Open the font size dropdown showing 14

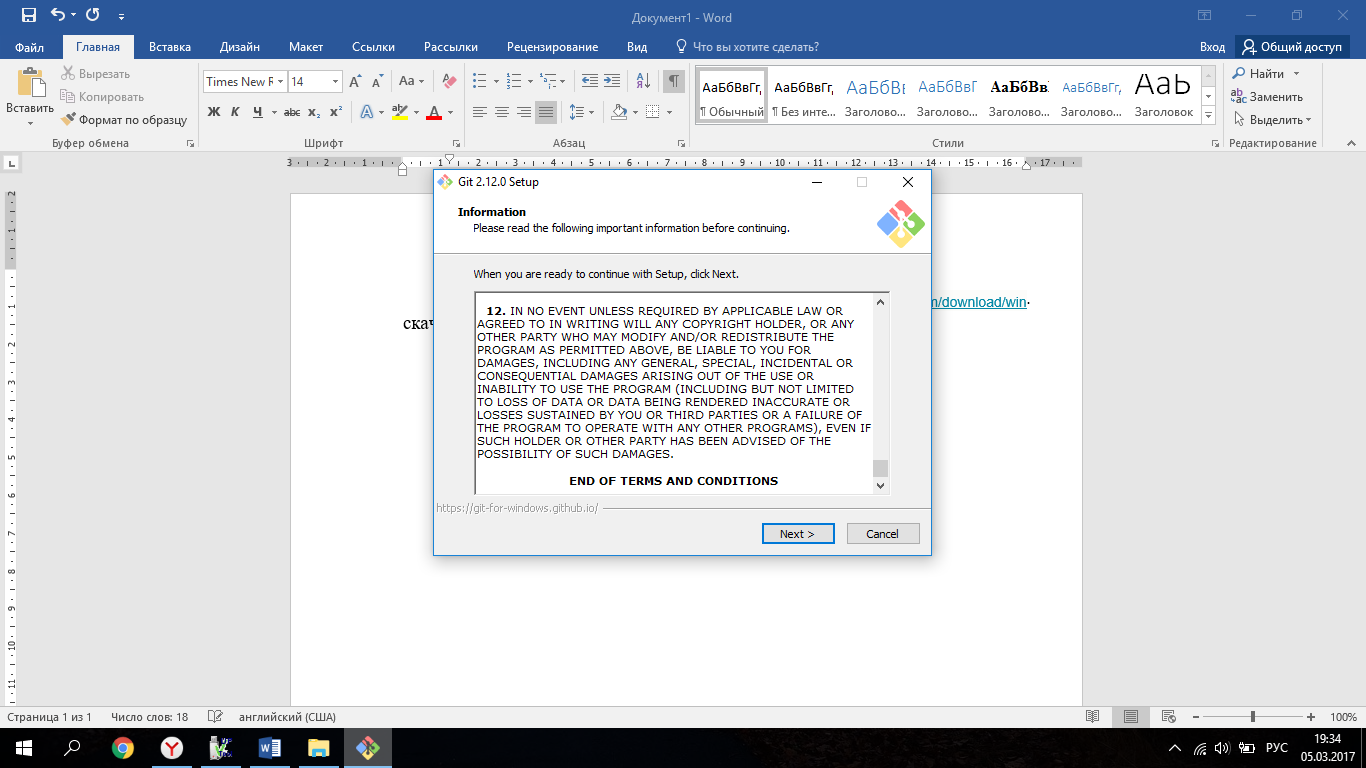336,82
